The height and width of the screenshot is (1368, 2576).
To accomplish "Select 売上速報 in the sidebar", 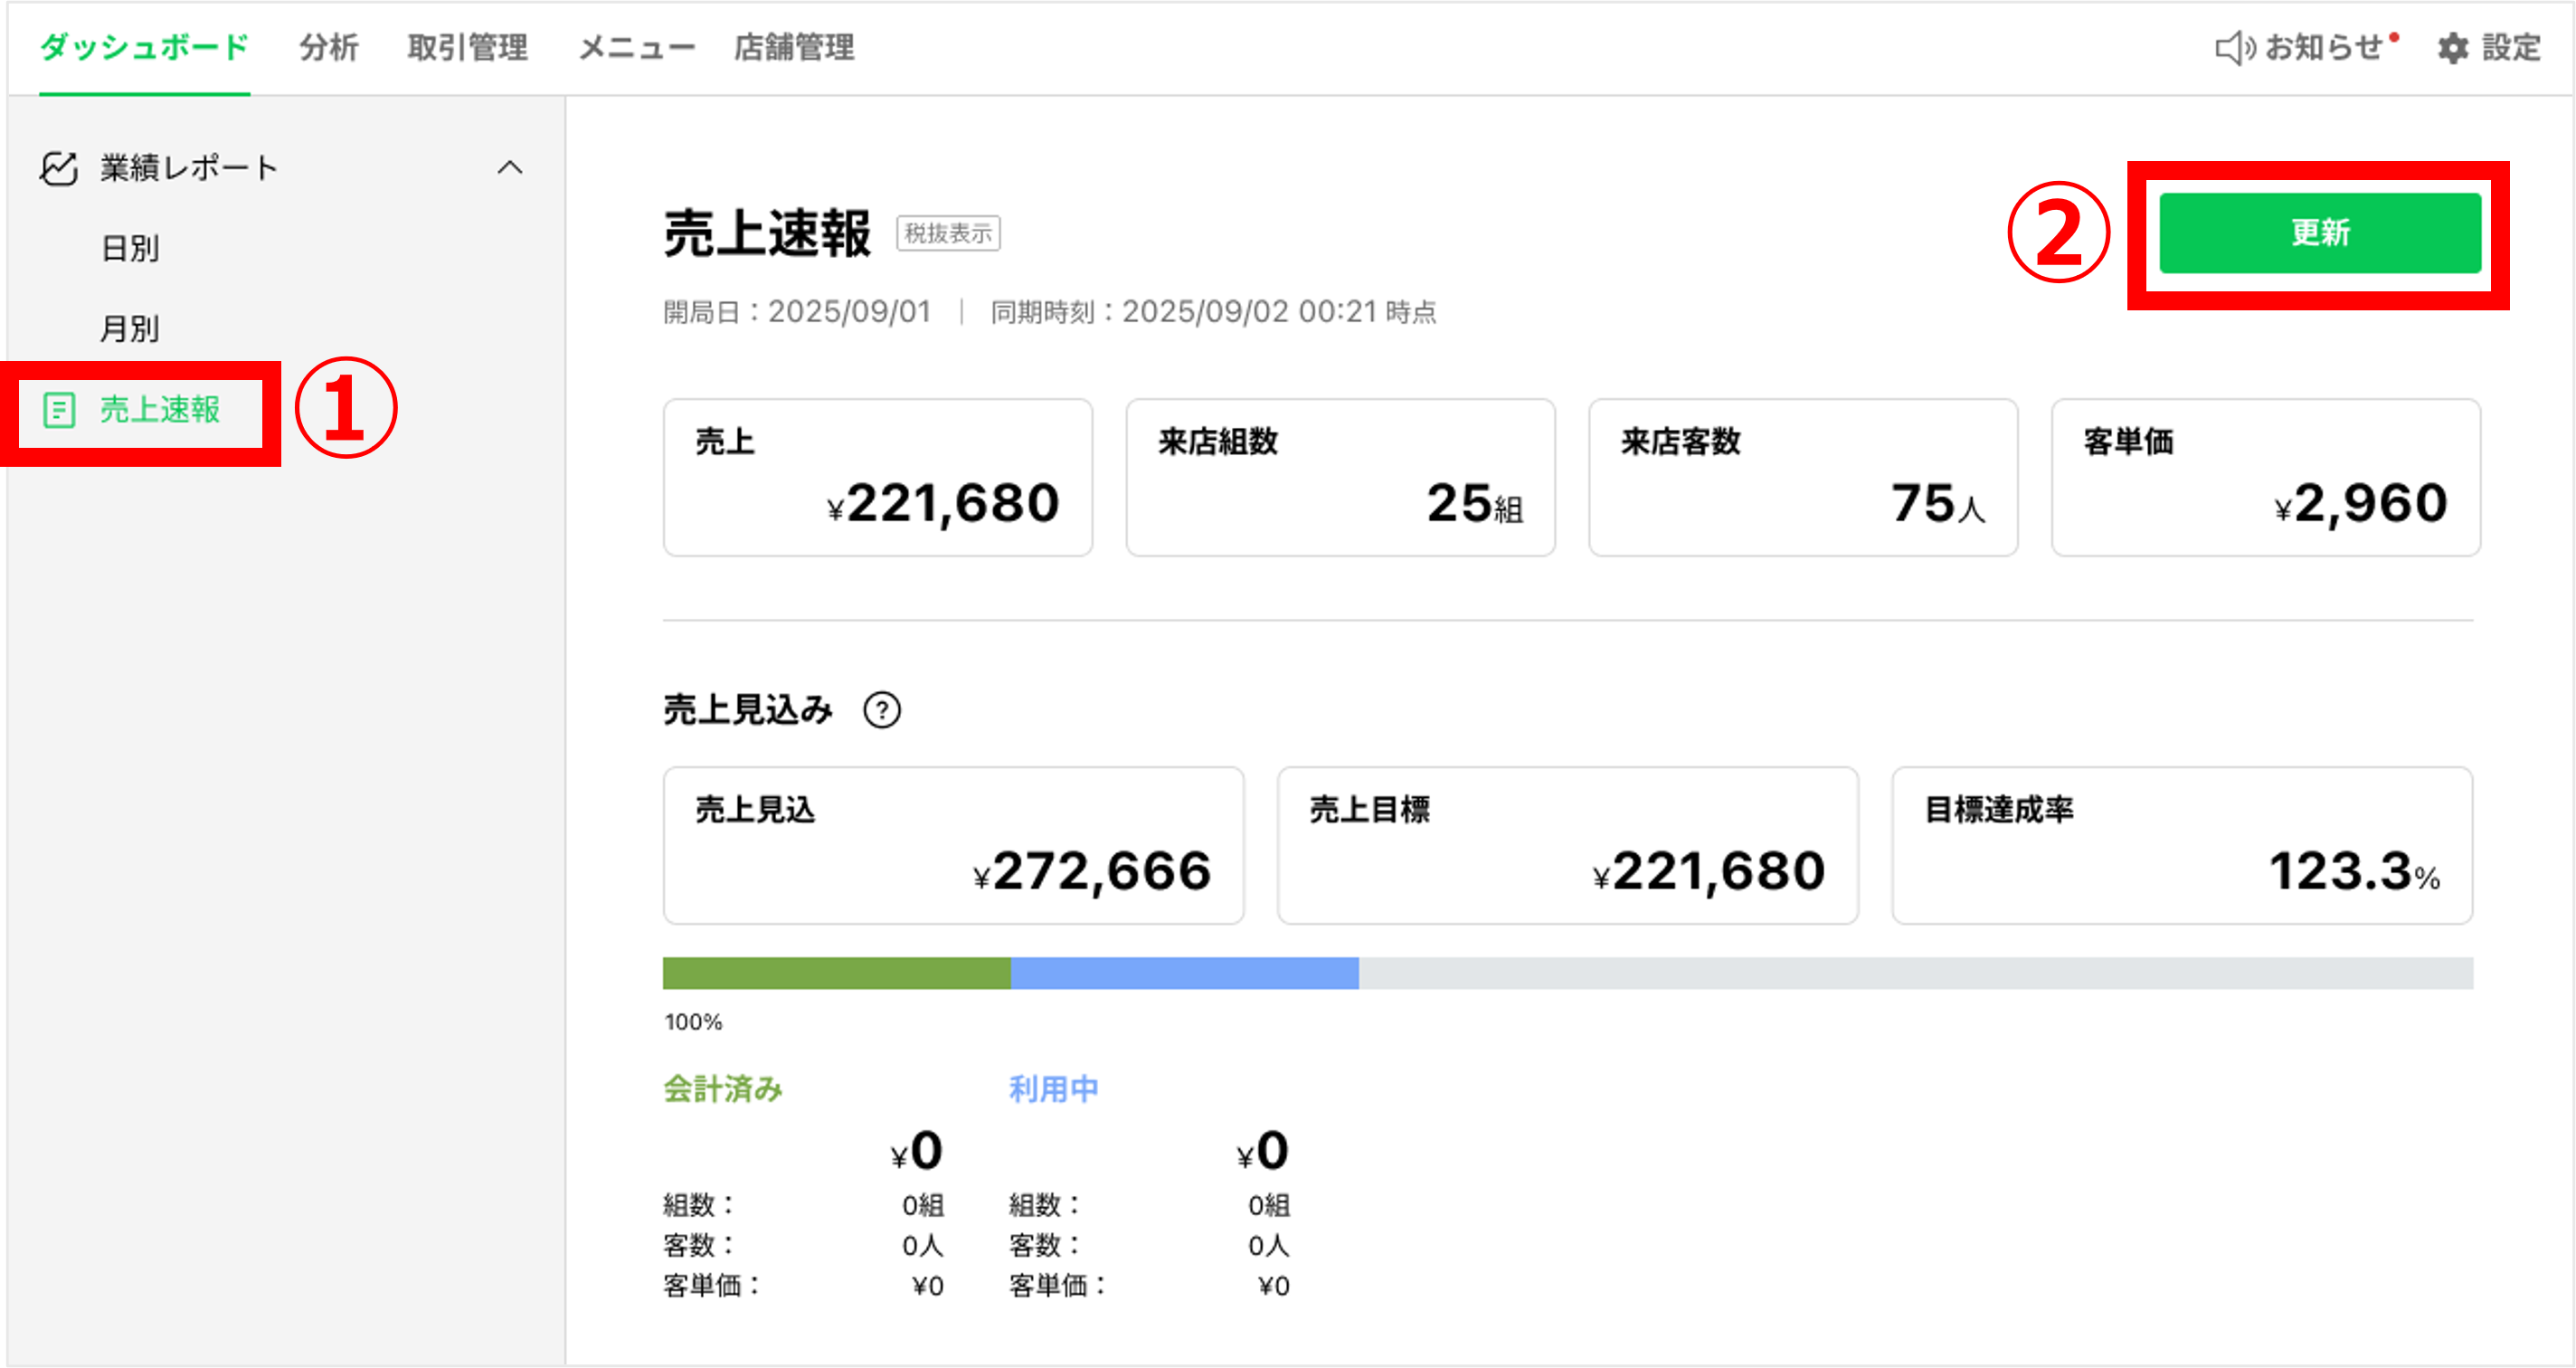I will [x=160, y=409].
